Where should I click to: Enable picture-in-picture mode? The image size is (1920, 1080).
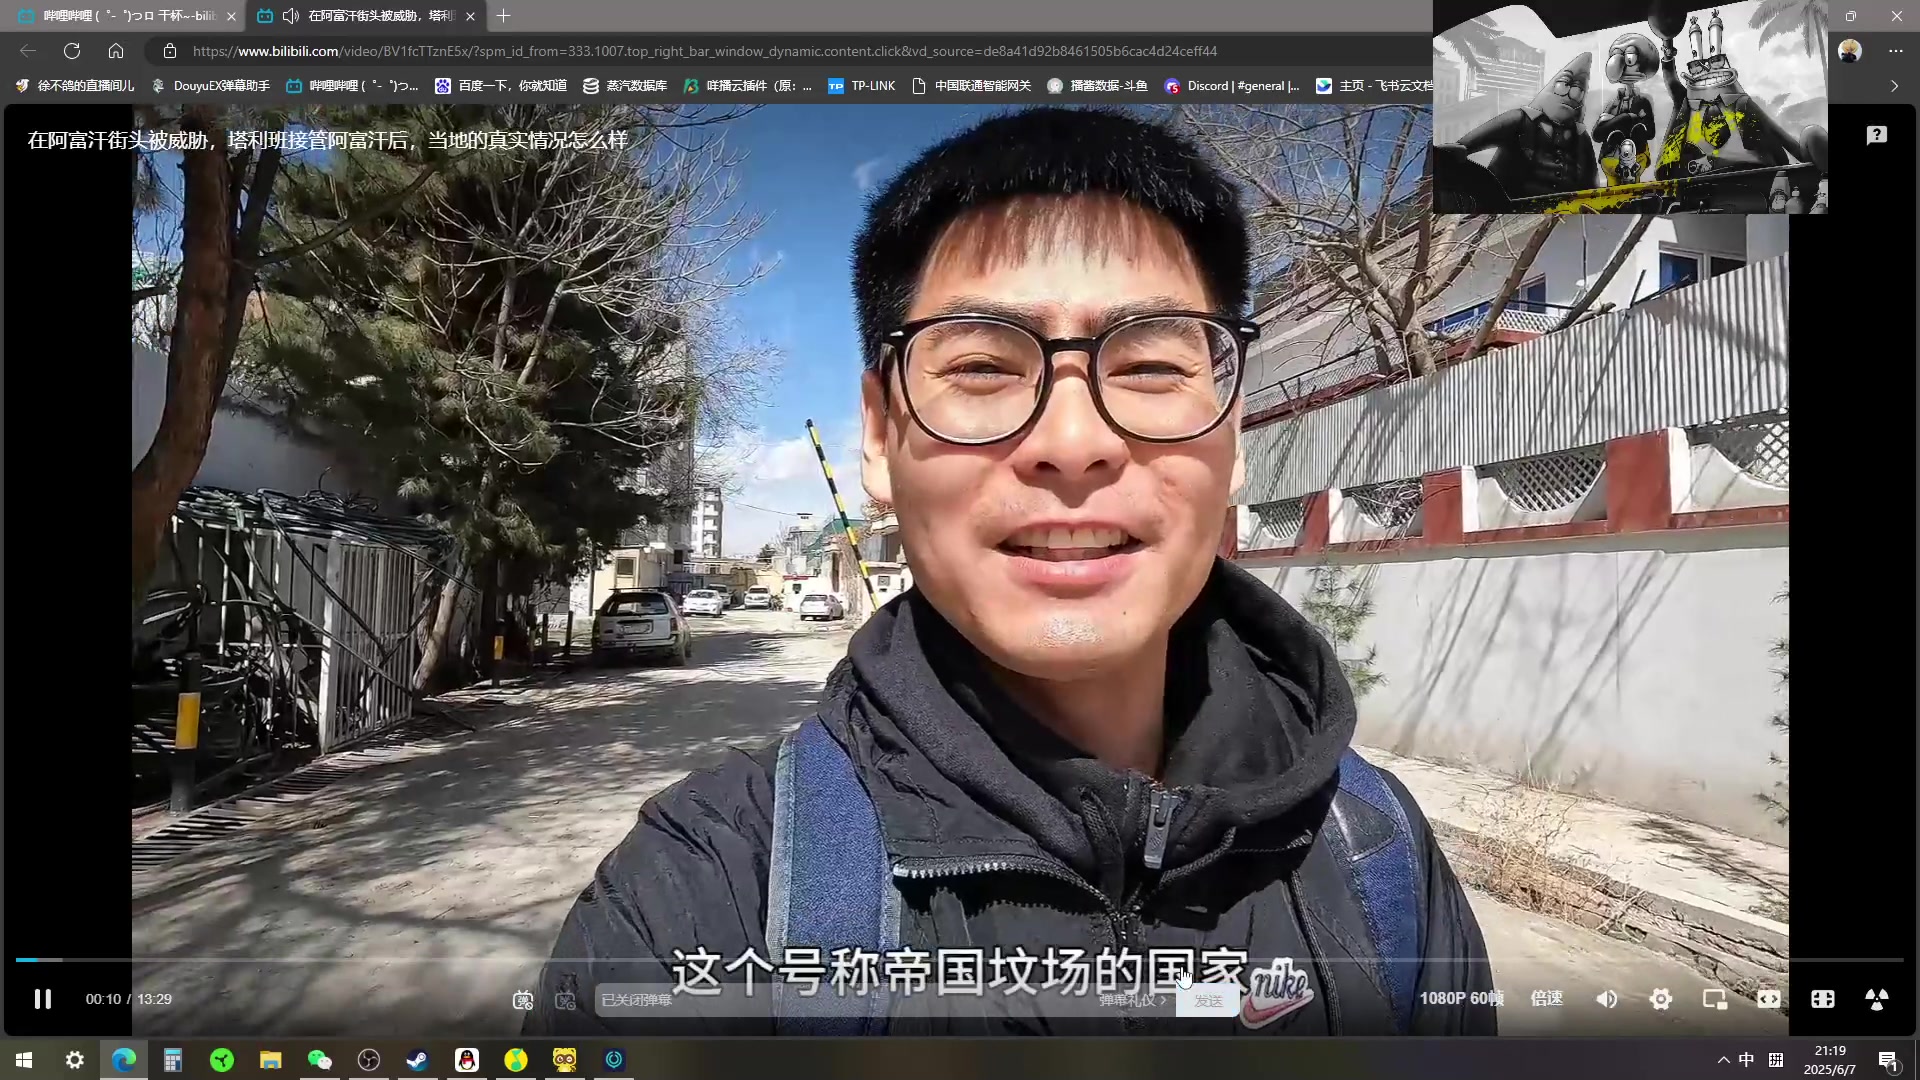(1715, 999)
